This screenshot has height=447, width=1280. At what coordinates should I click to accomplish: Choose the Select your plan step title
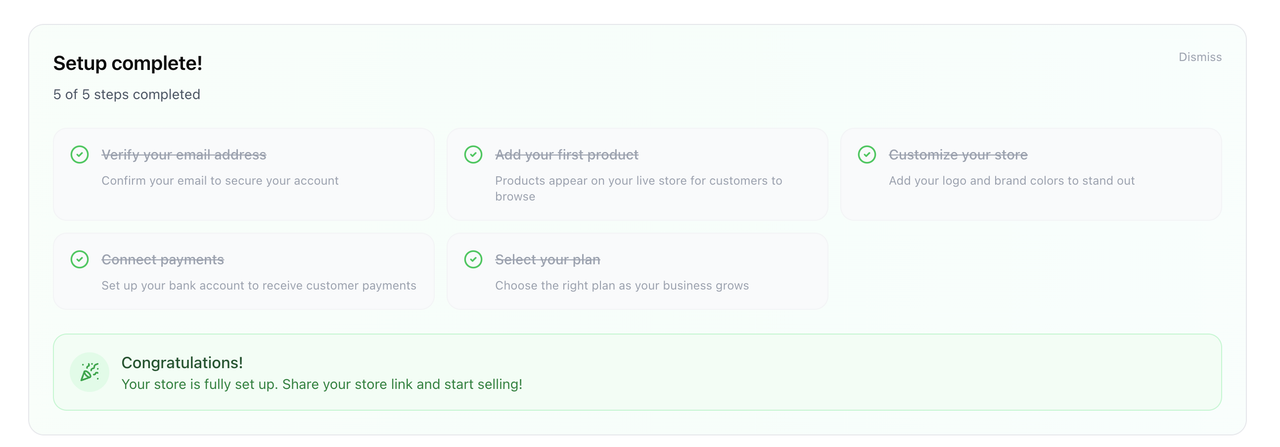point(547,260)
